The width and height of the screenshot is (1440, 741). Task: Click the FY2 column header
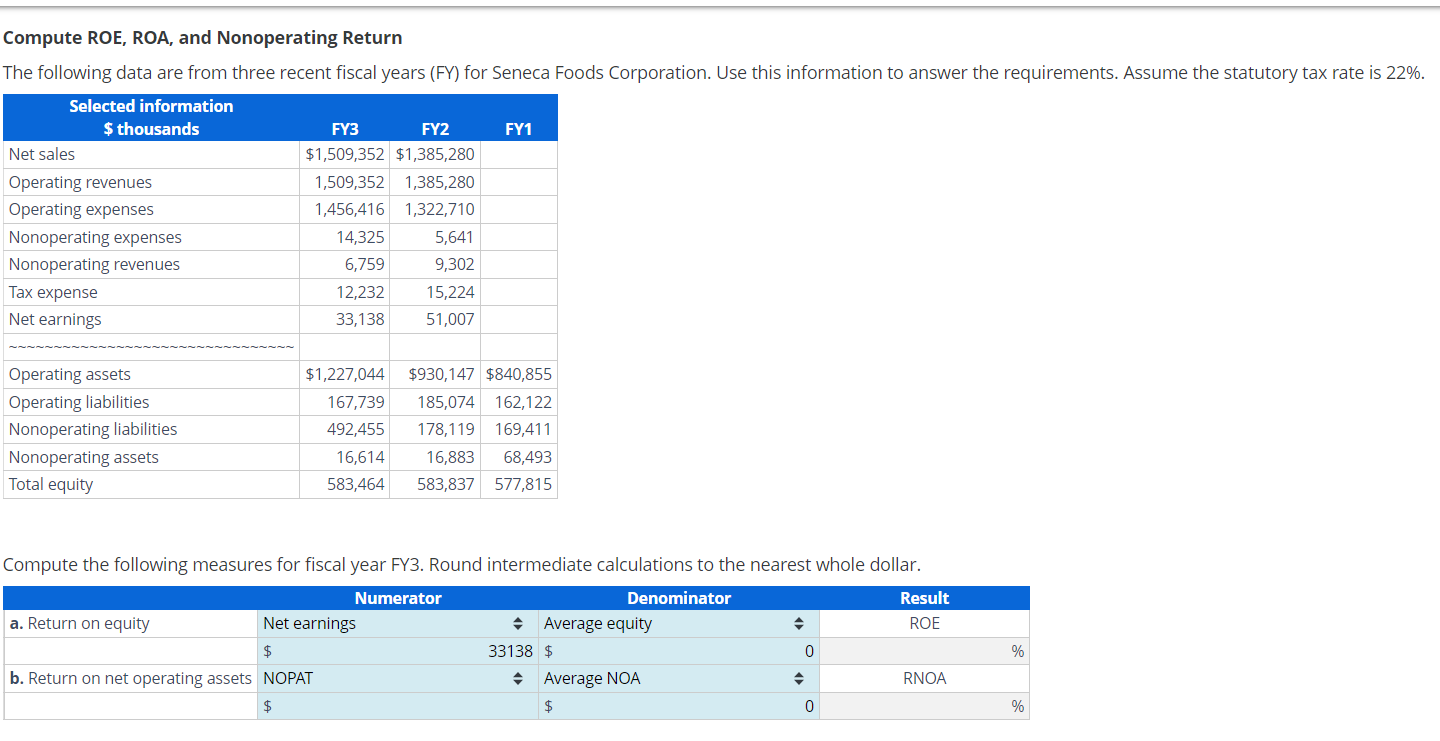click(x=435, y=128)
